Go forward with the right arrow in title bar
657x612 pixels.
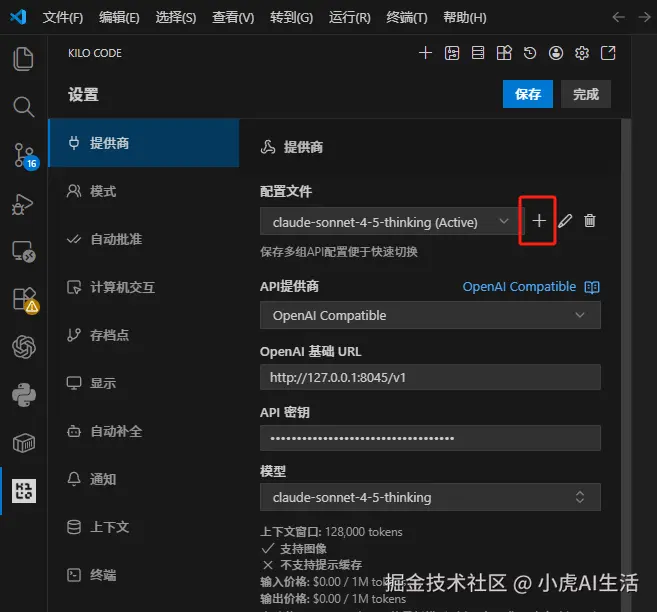pyautogui.click(x=644, y=17)
